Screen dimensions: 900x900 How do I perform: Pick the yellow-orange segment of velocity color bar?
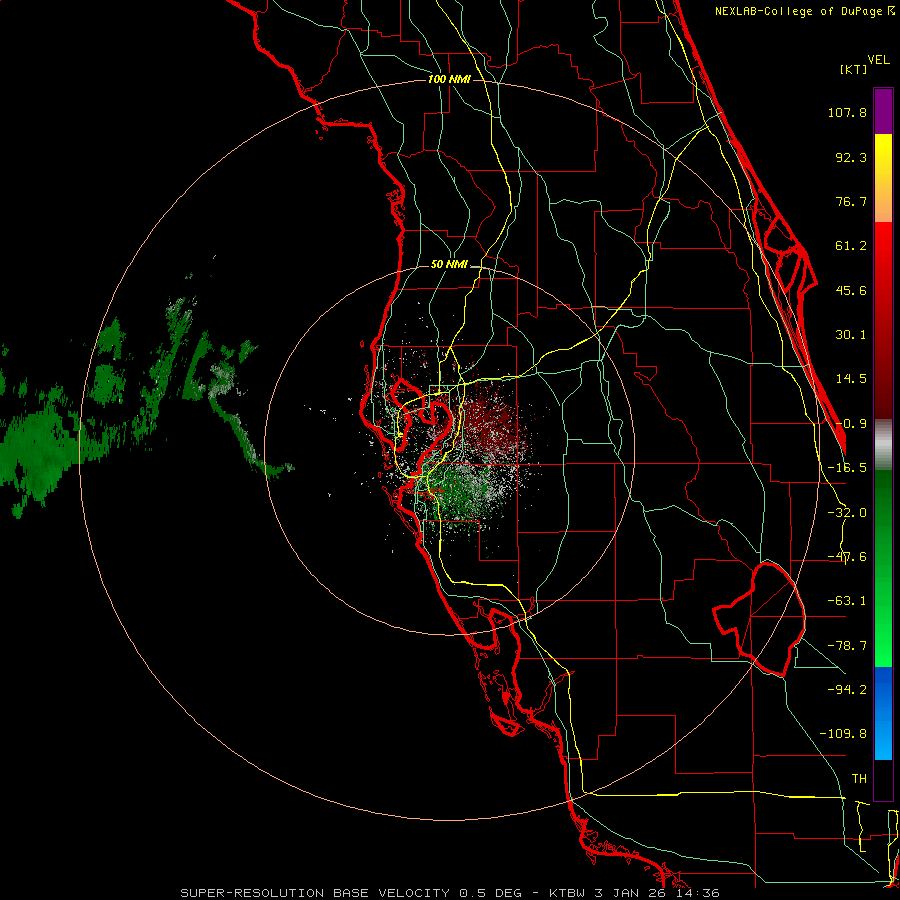coord(883,178)
